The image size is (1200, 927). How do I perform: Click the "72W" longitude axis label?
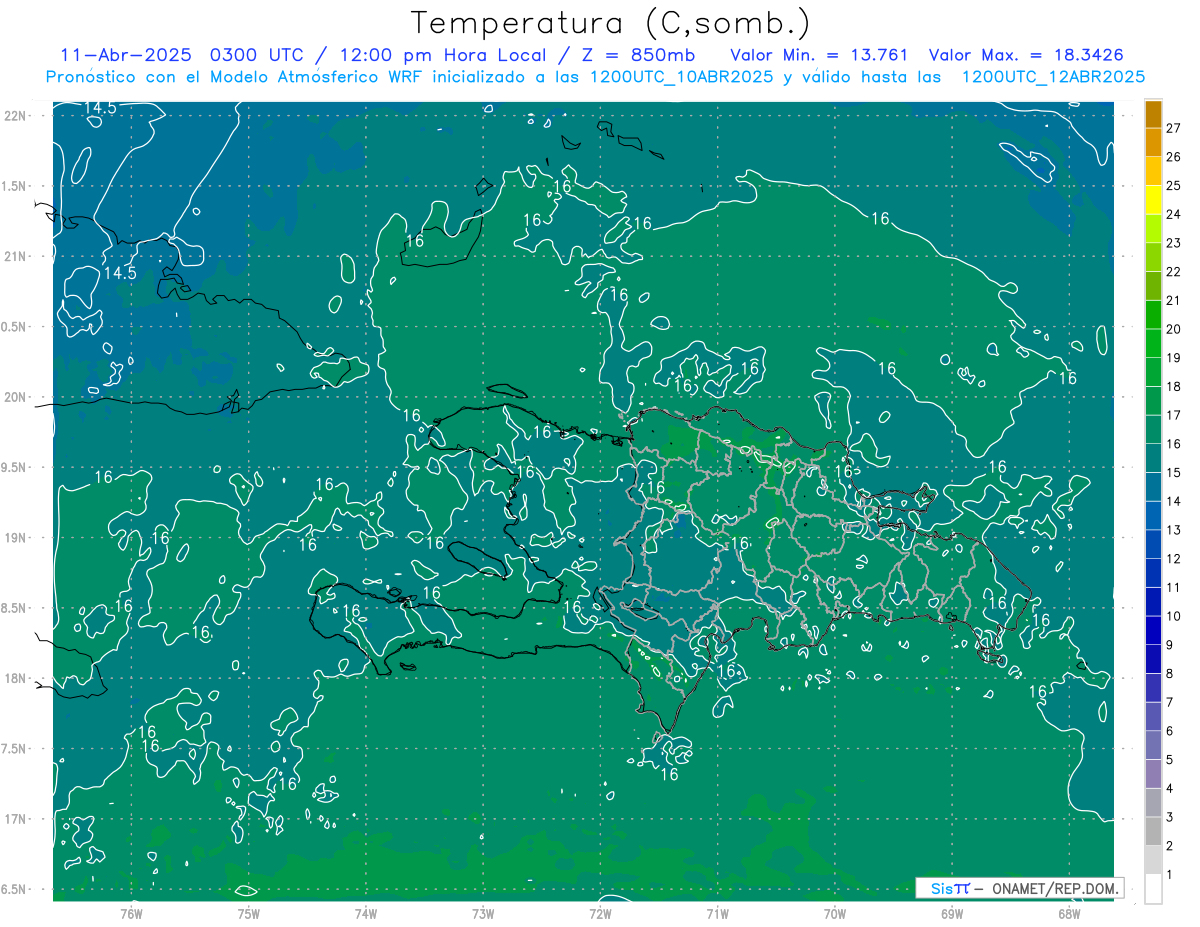[600, 913]
